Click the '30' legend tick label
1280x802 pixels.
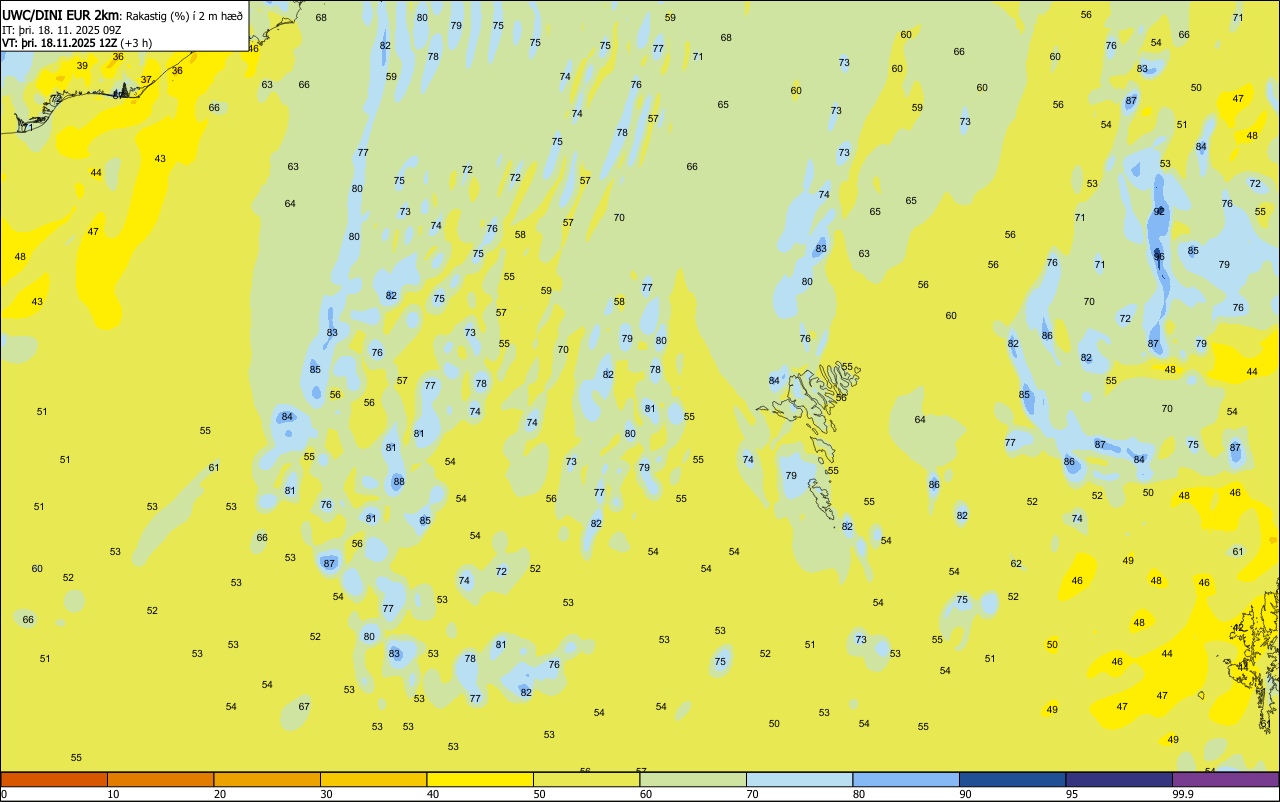click(x=327, y=794)
